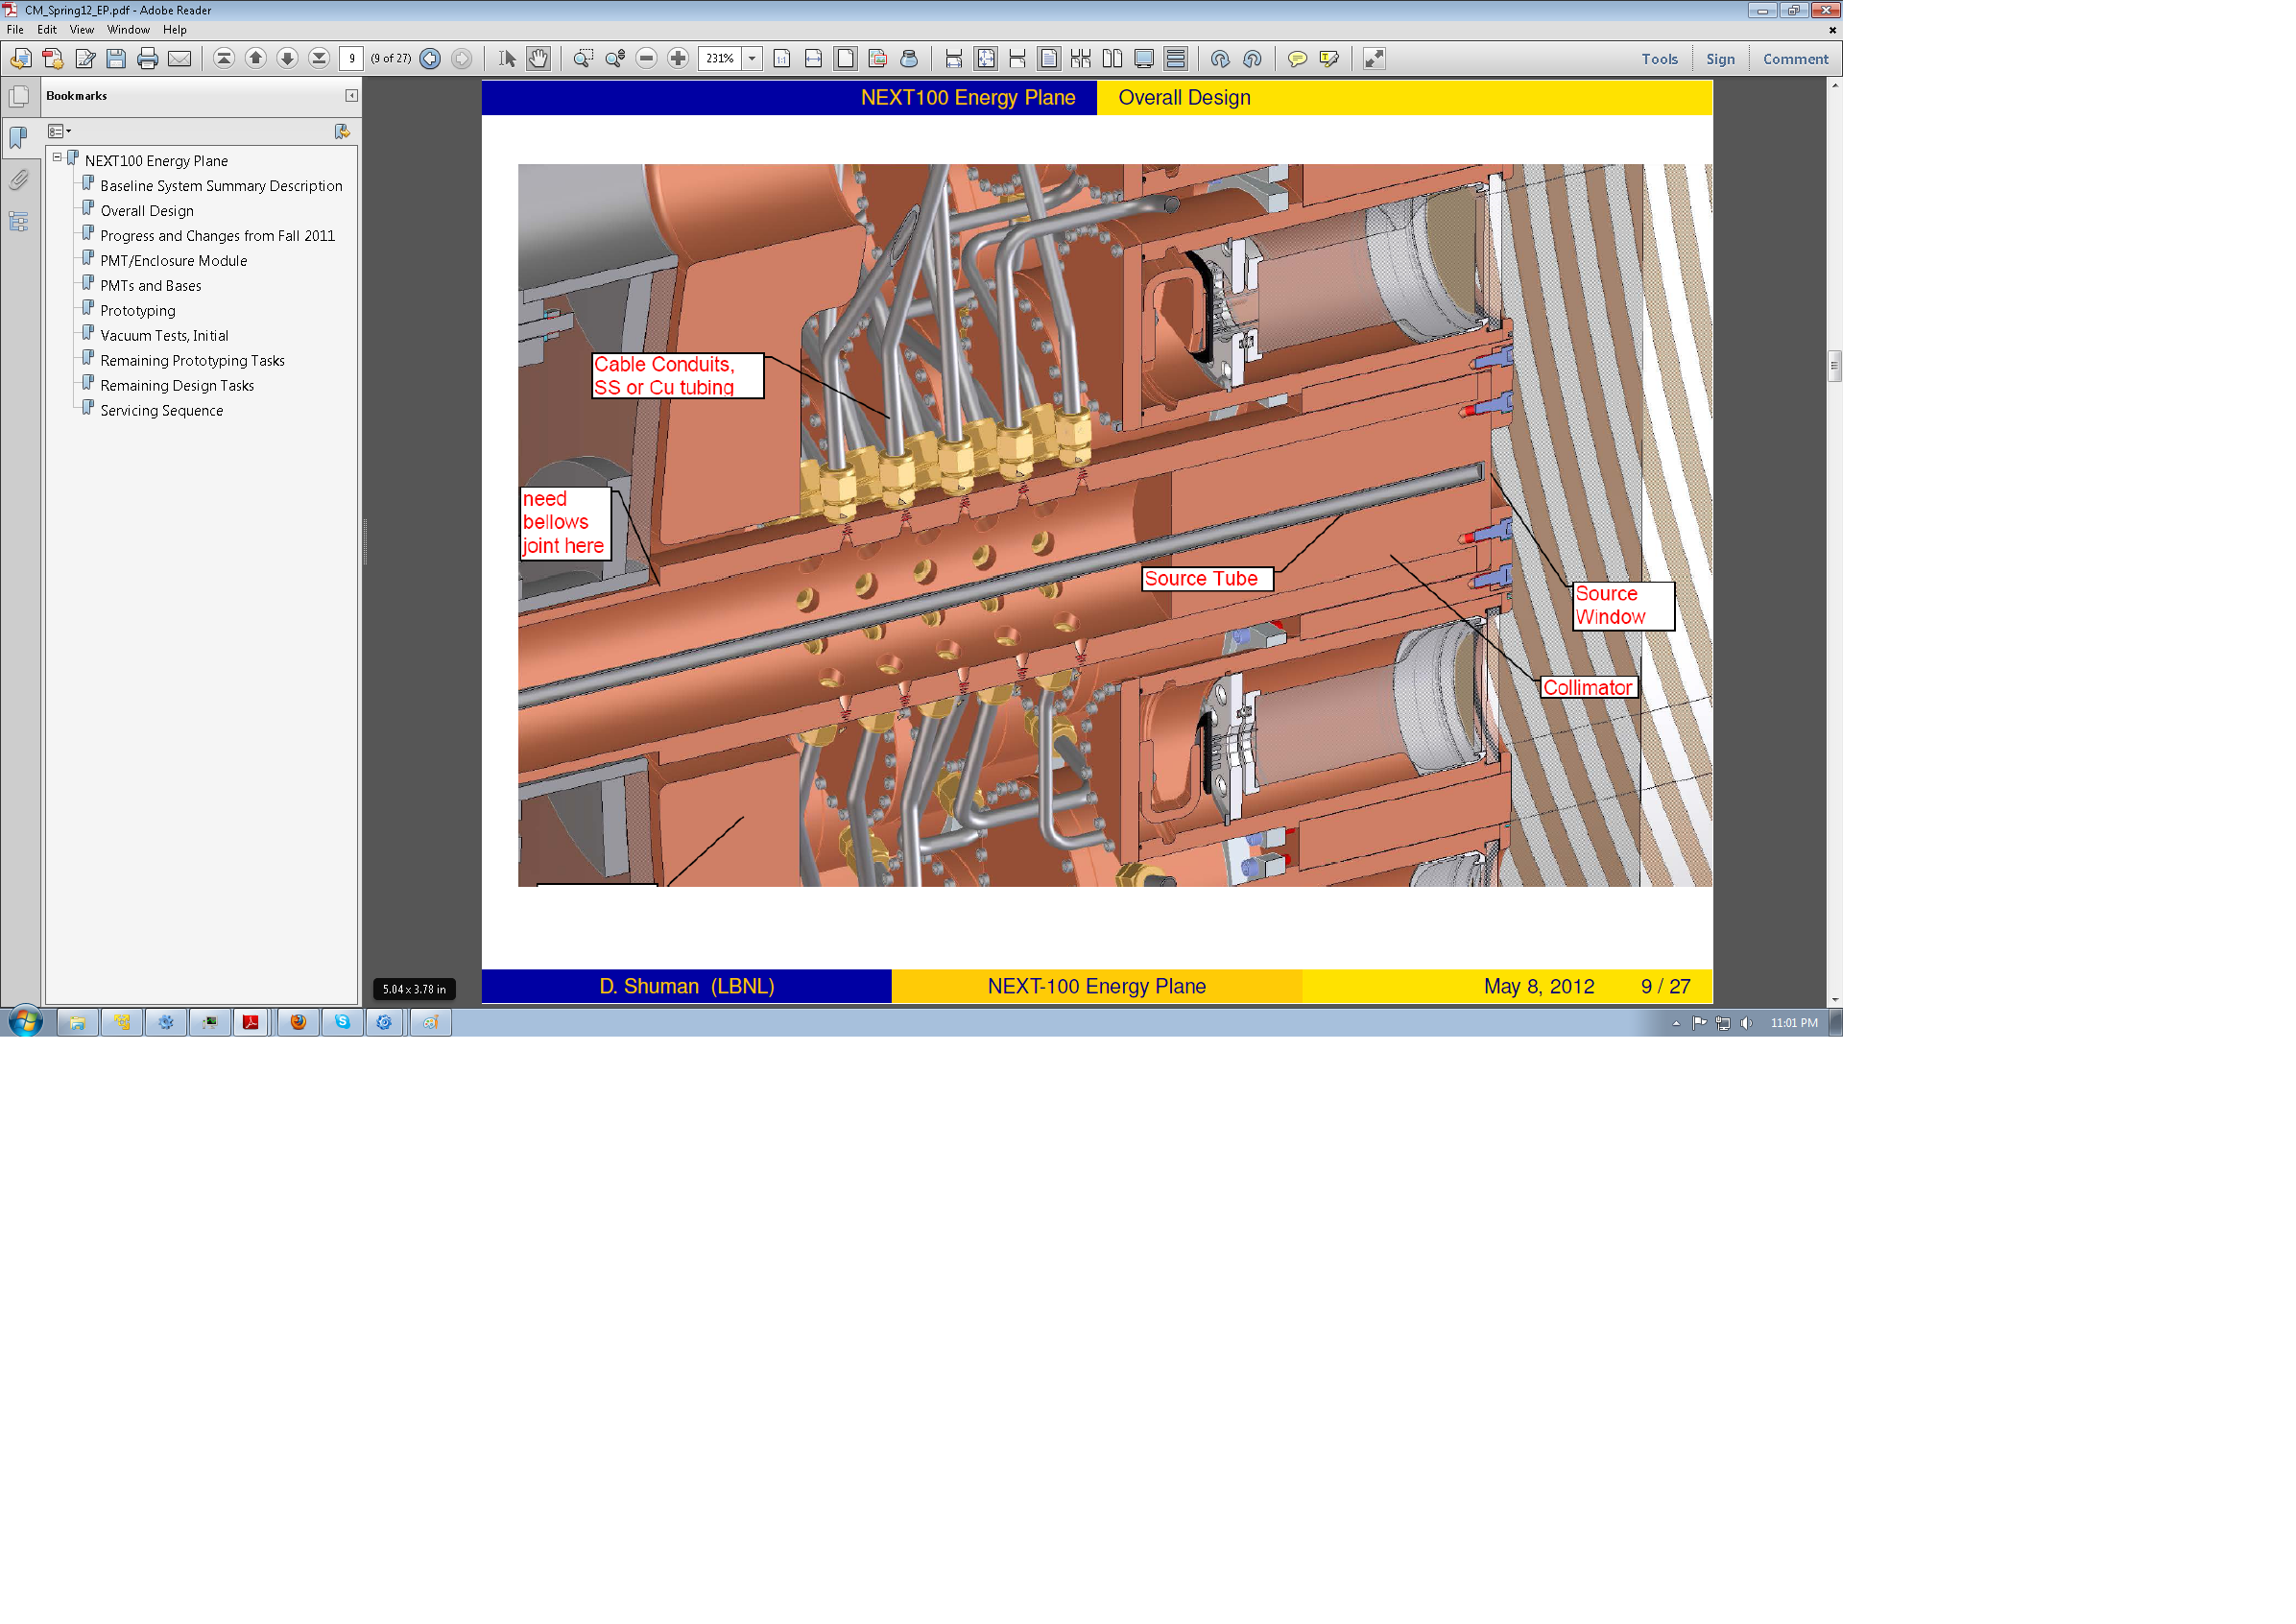Click the Sign/Edit document pencil icon
Image resolution: width=2296 pixels, height=1624 pixels.
(85, 59)
